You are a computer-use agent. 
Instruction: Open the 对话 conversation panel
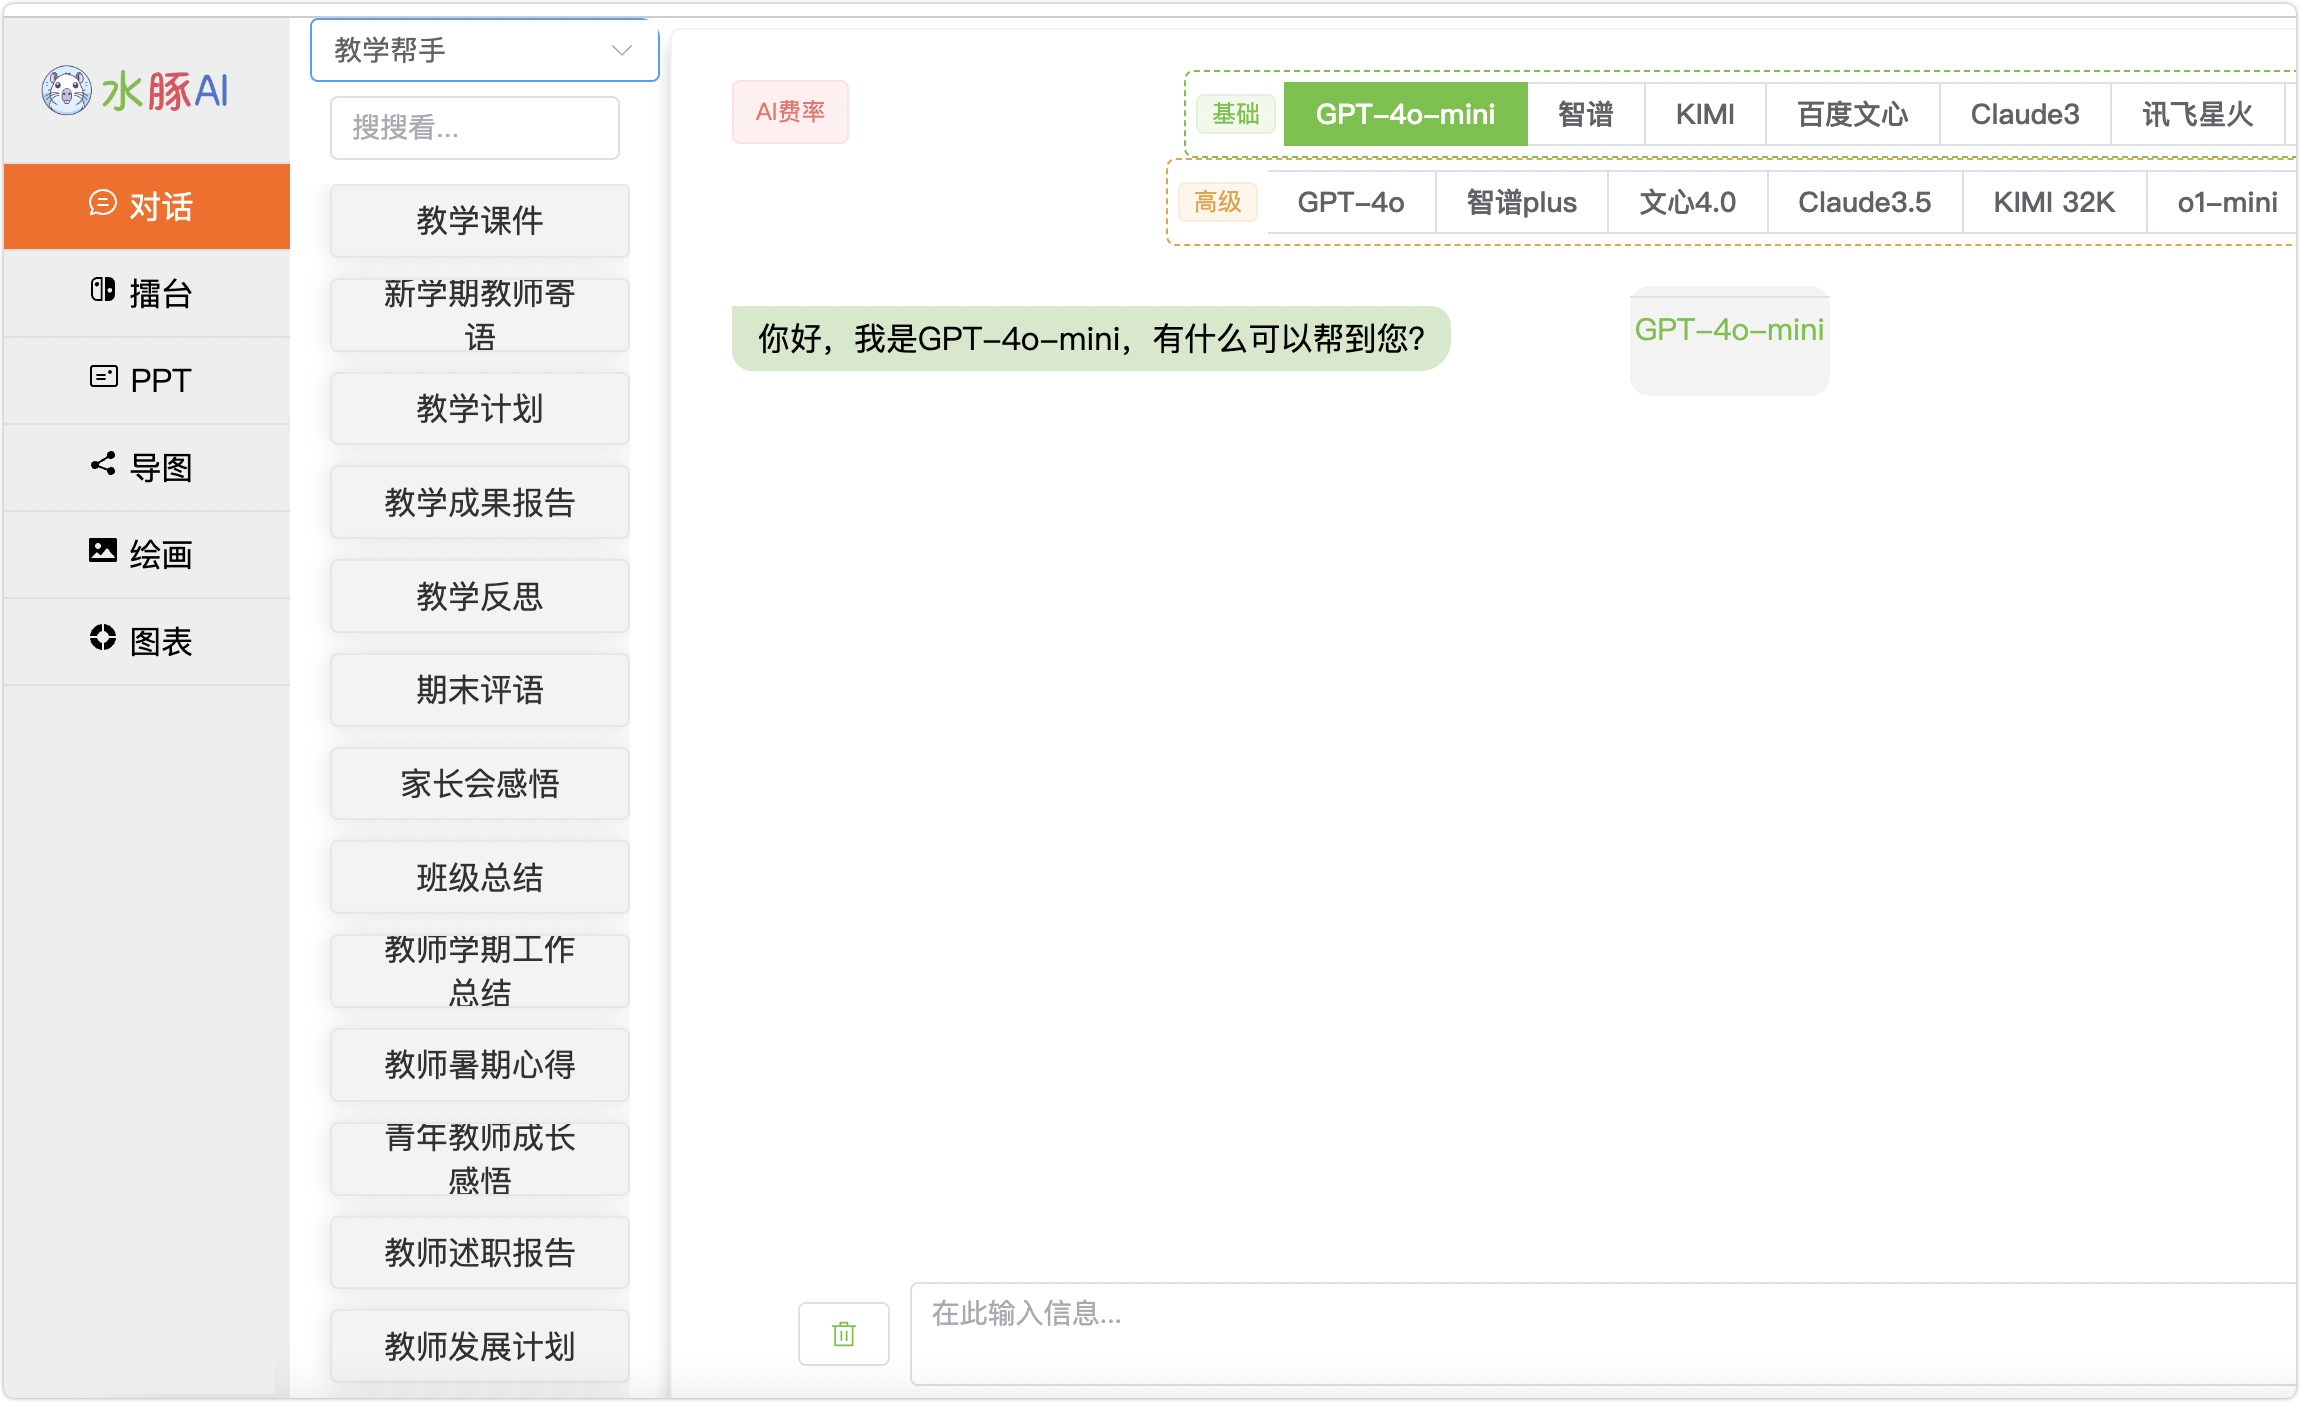point(146,206)
